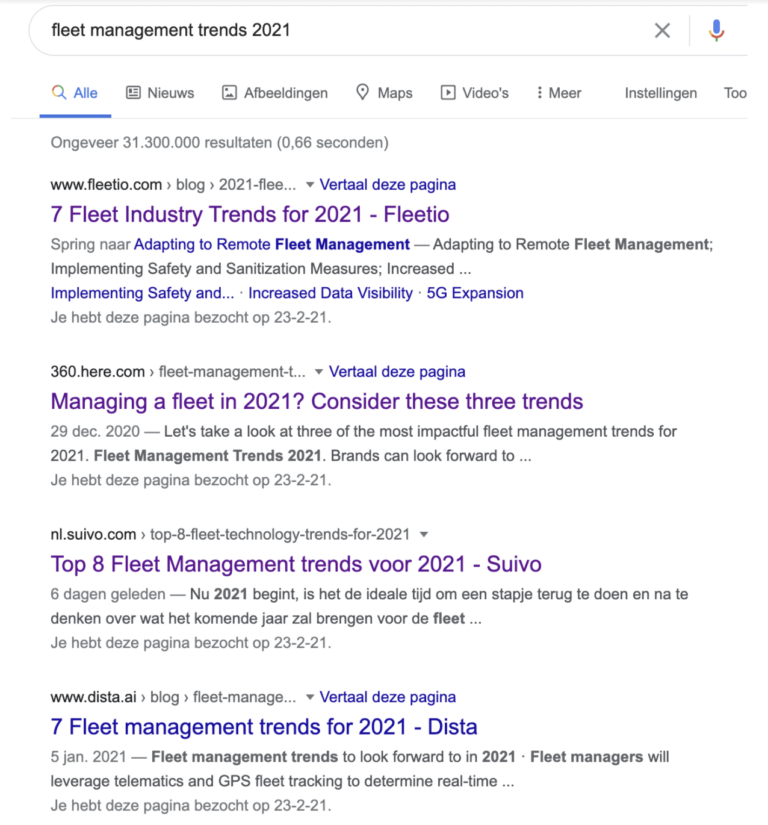The width and height of the screenshot is (768, 825).
Task: Click the Video's play icon
Action: (446, 92)
